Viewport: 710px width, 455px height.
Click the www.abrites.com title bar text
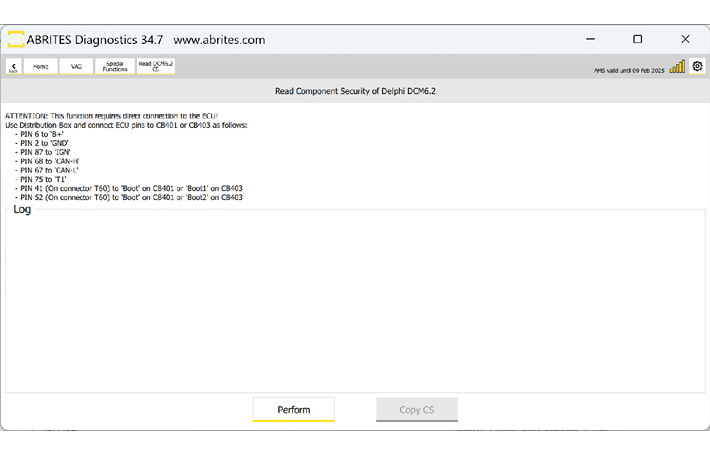pos(219,40)
